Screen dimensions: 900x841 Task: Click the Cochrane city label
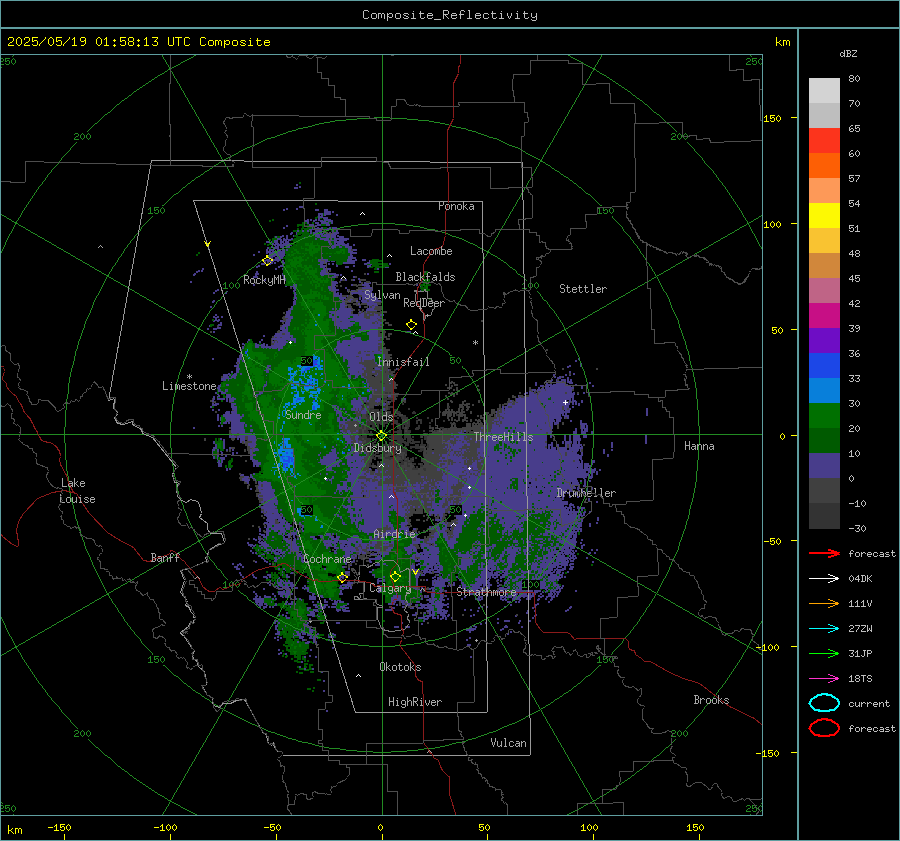(x=327, y=559)
